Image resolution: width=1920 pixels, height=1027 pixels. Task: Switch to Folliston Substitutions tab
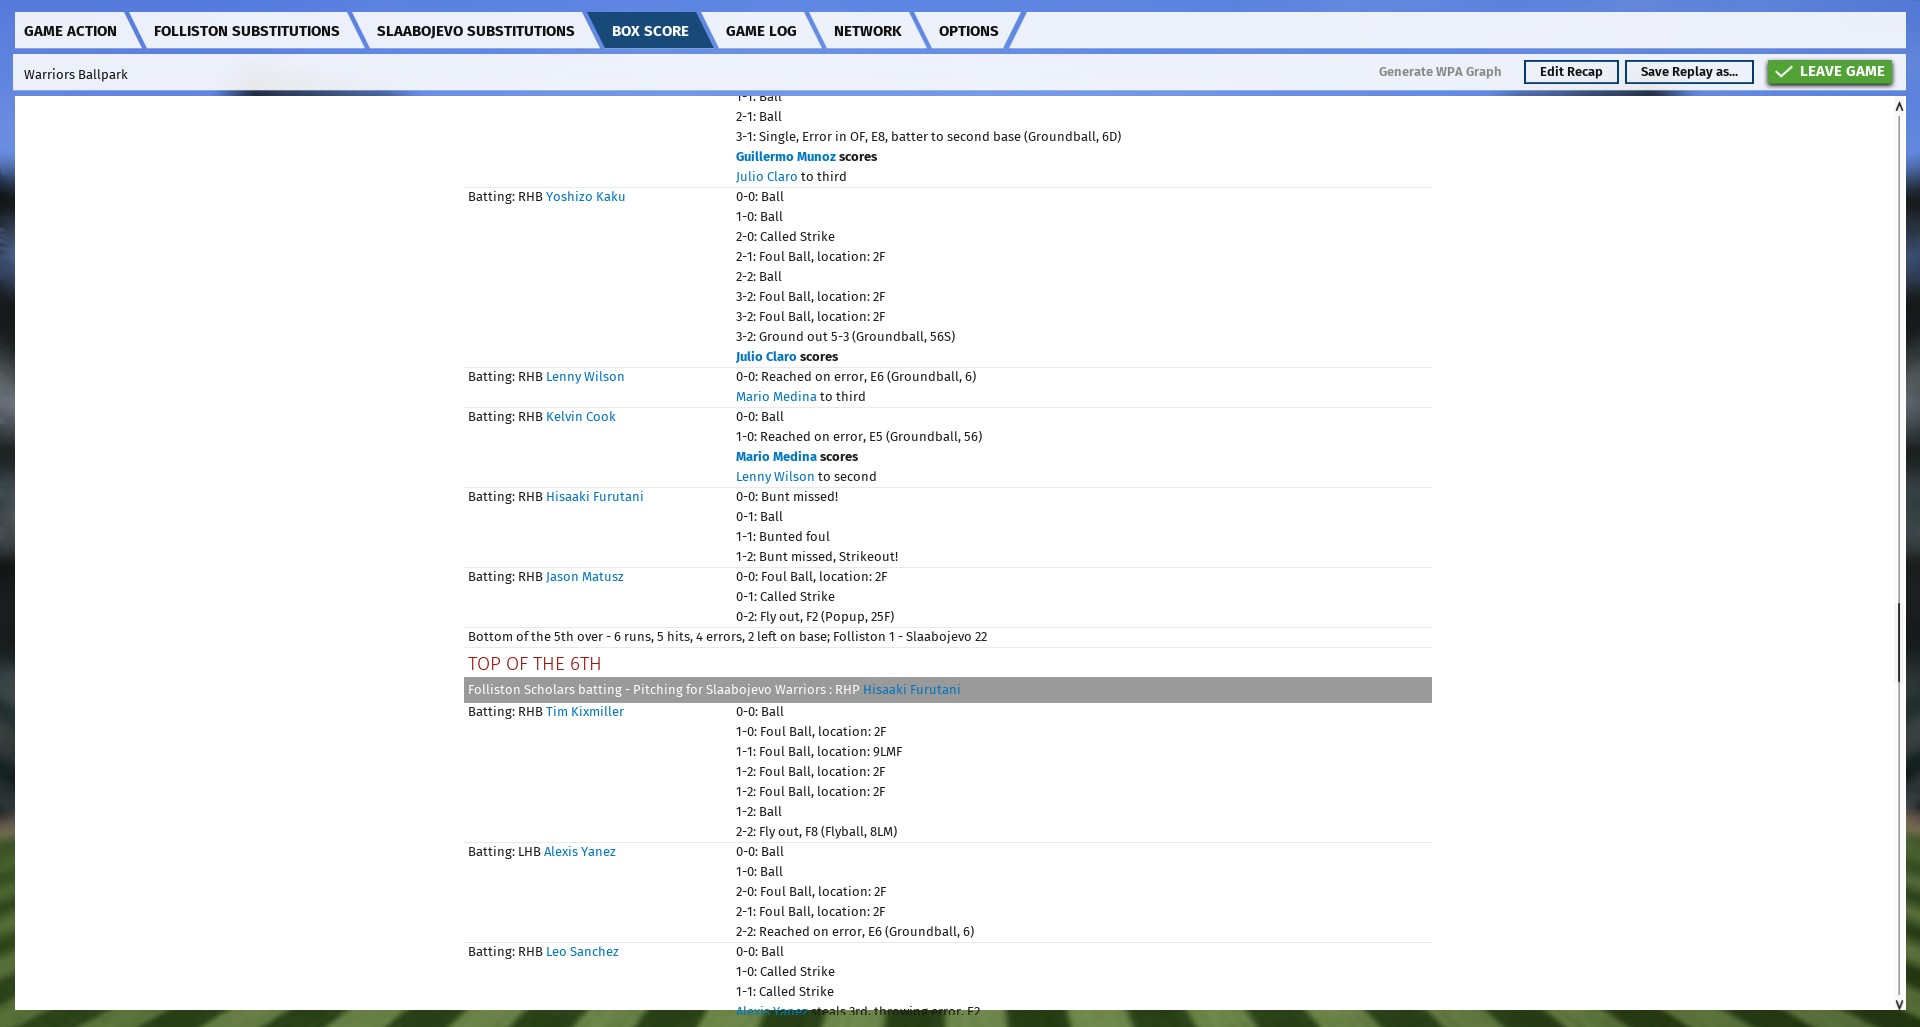point(246,31)
